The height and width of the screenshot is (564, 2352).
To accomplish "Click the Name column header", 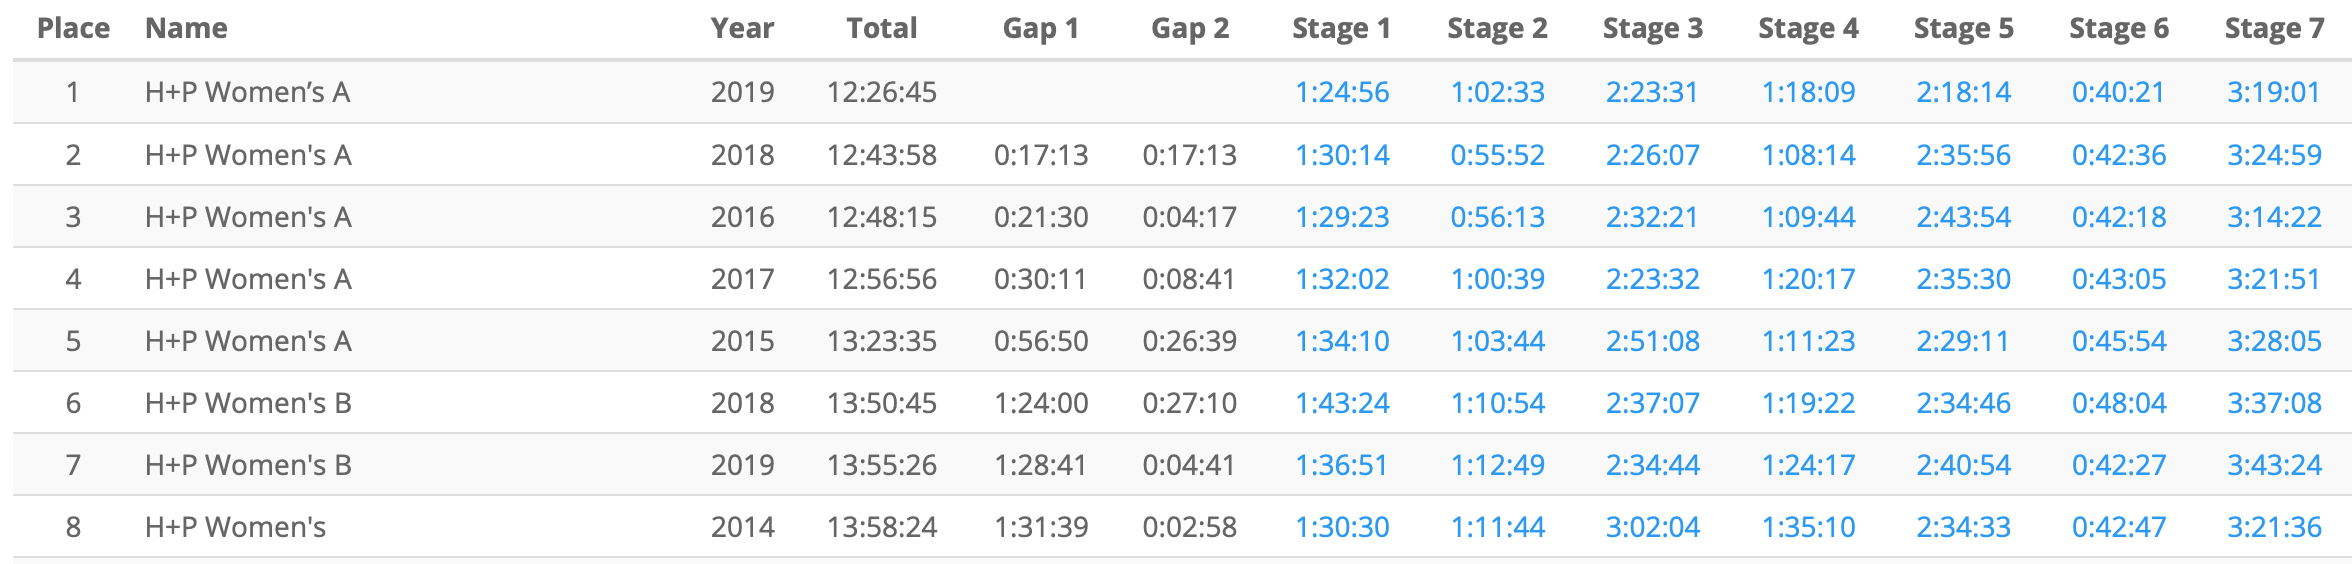I will click(x=186, y=28).
